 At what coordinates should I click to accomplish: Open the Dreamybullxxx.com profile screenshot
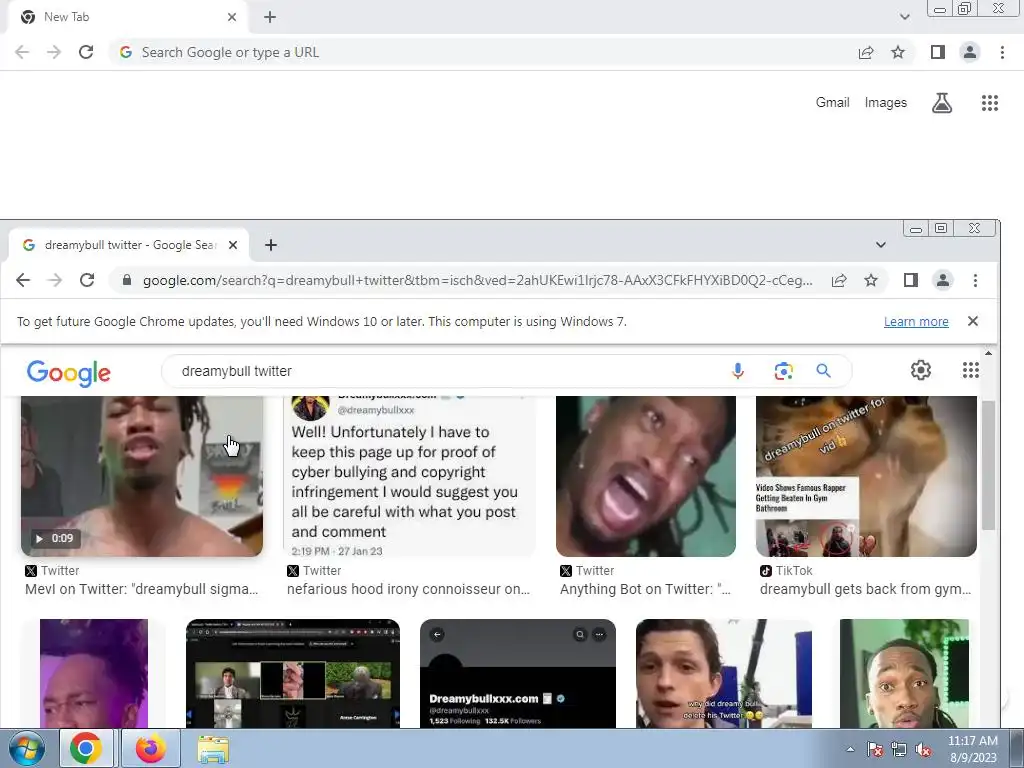tap(518, 673)
